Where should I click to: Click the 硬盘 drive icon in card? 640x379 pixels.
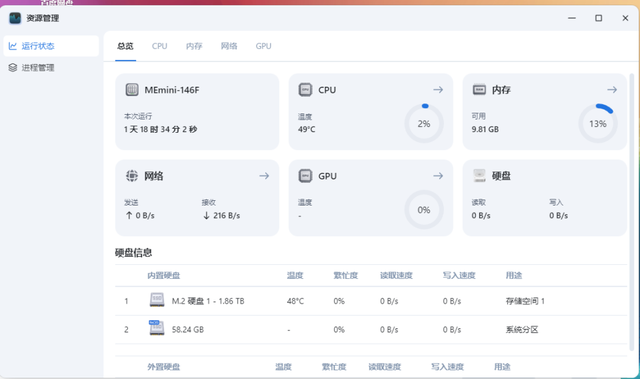[x=479, y=176]
